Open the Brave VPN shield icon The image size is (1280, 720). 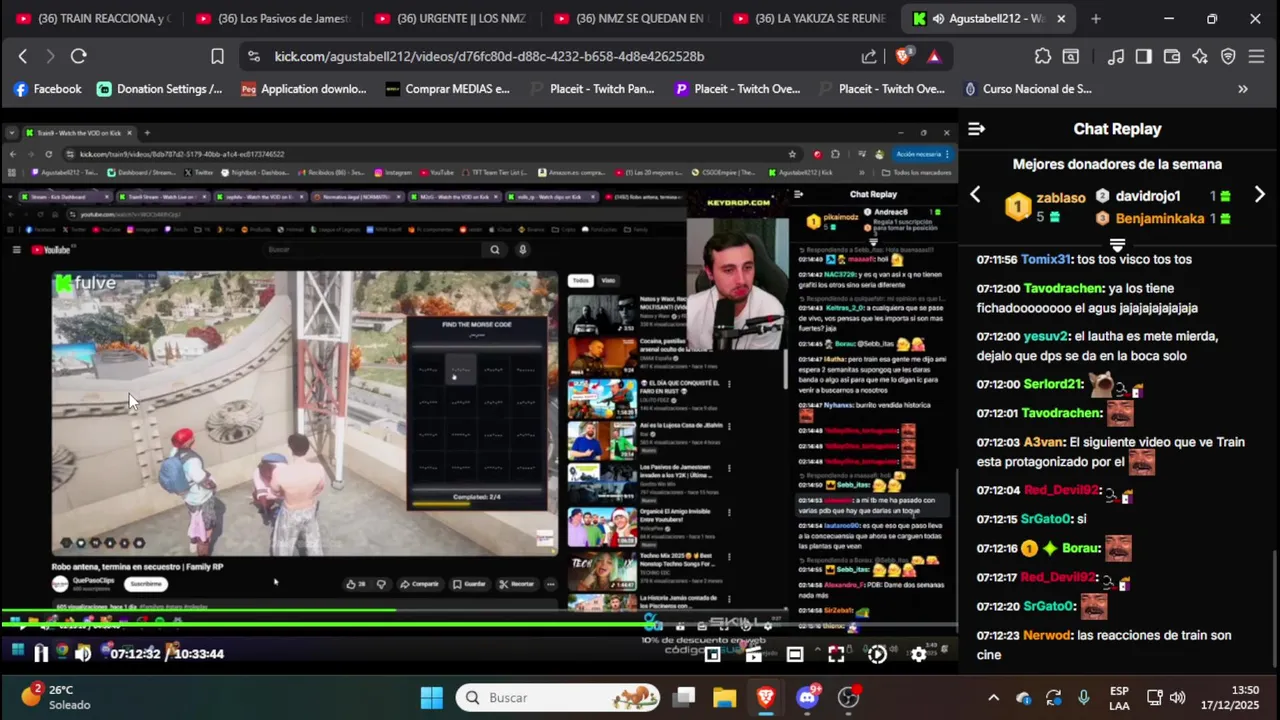click(1228, 57)
